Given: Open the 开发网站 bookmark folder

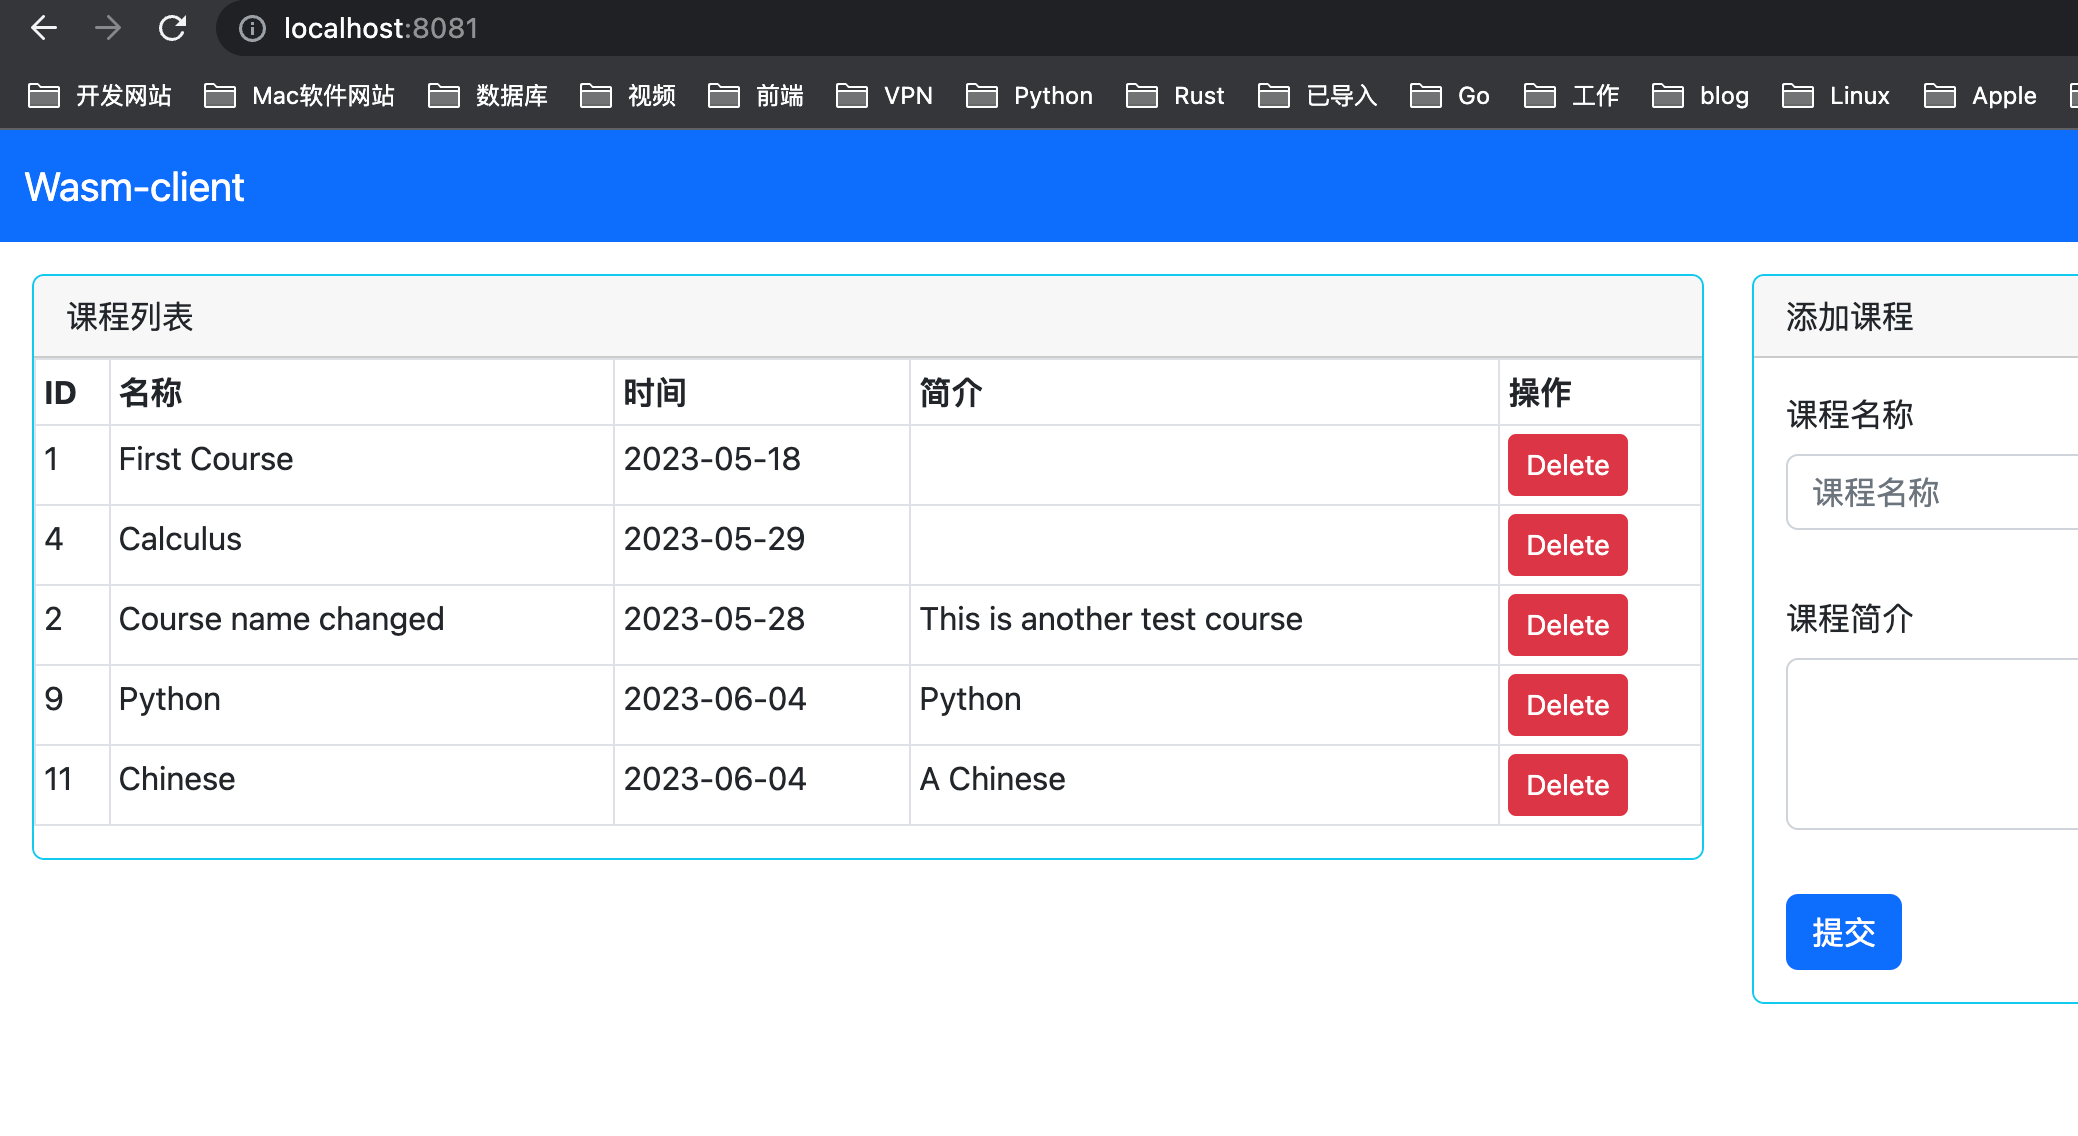Looking at the screenshot, I should (x=100, y=96).
